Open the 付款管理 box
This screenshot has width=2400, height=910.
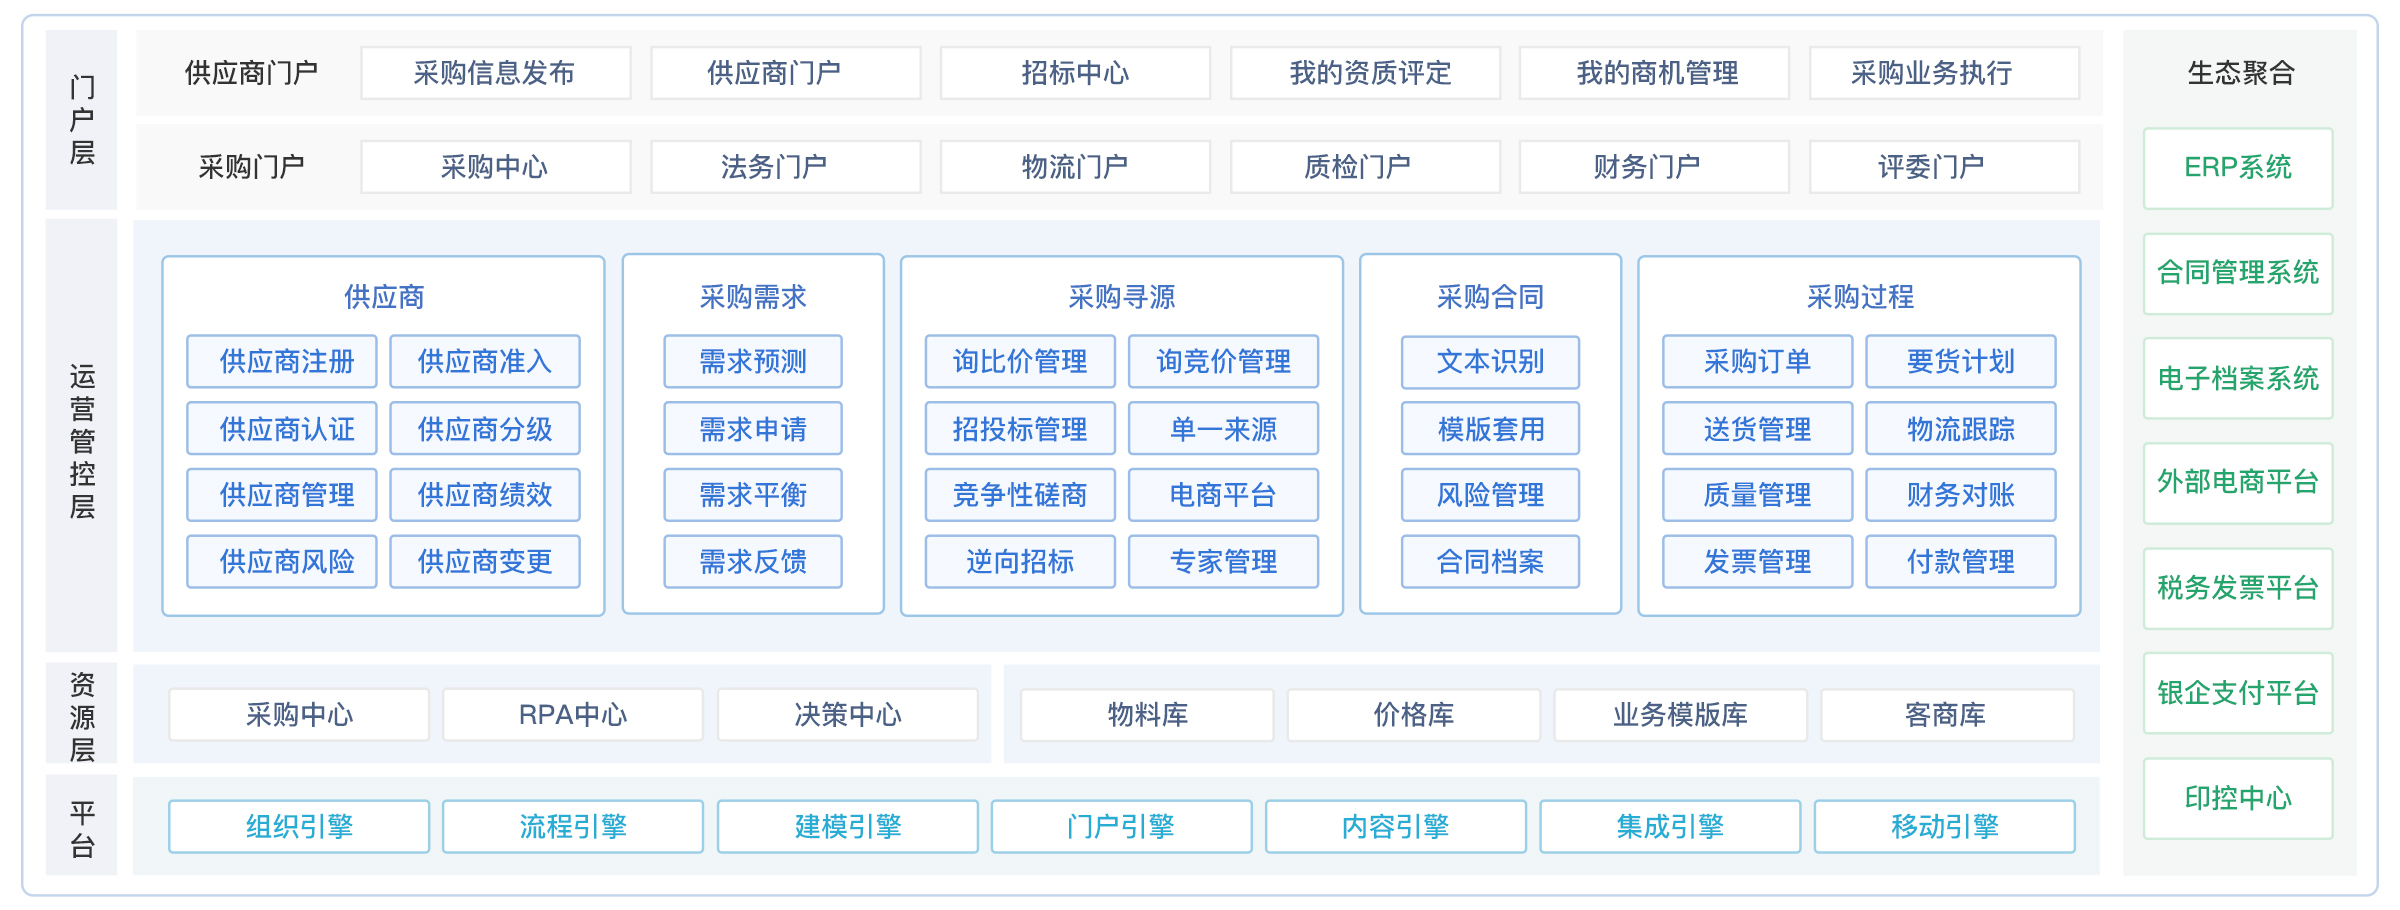tap(1960, 562)
